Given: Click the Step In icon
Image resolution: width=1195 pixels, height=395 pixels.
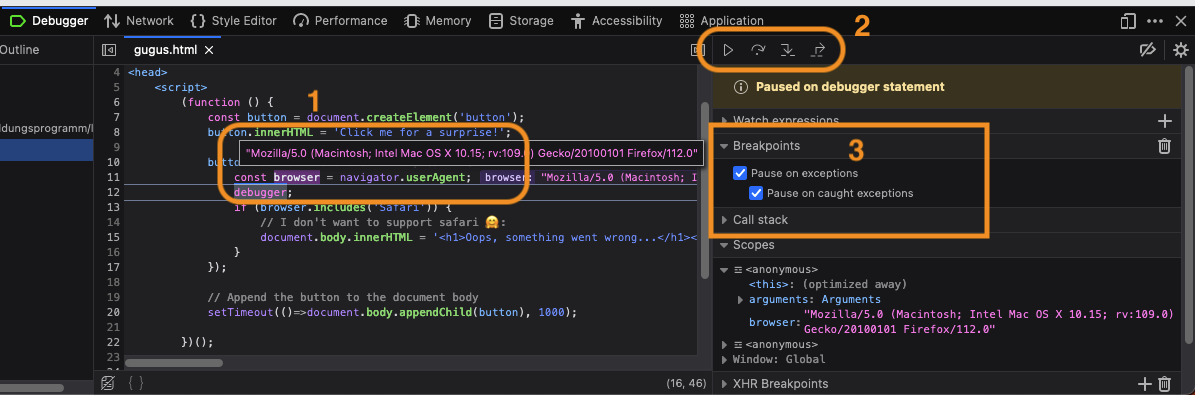Looking at the screenshot, I should click(x=788, y=50).
